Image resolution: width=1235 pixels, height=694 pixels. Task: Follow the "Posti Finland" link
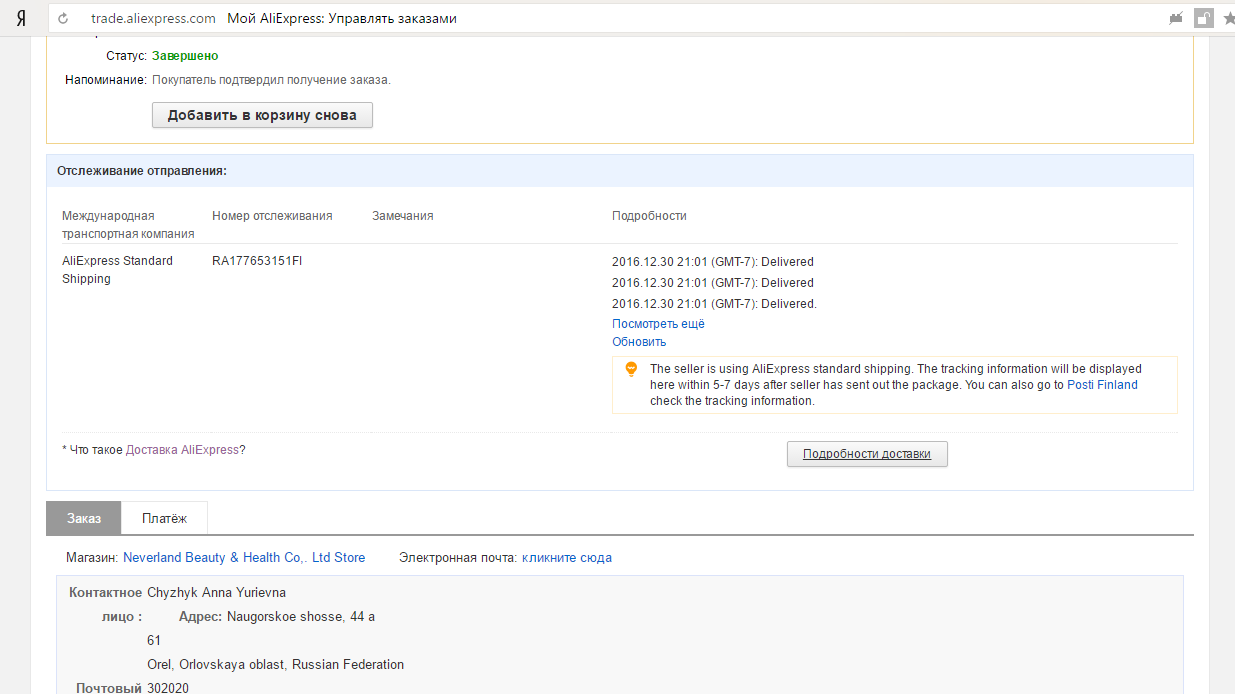pyautogui.click(x=1102, y=385)
